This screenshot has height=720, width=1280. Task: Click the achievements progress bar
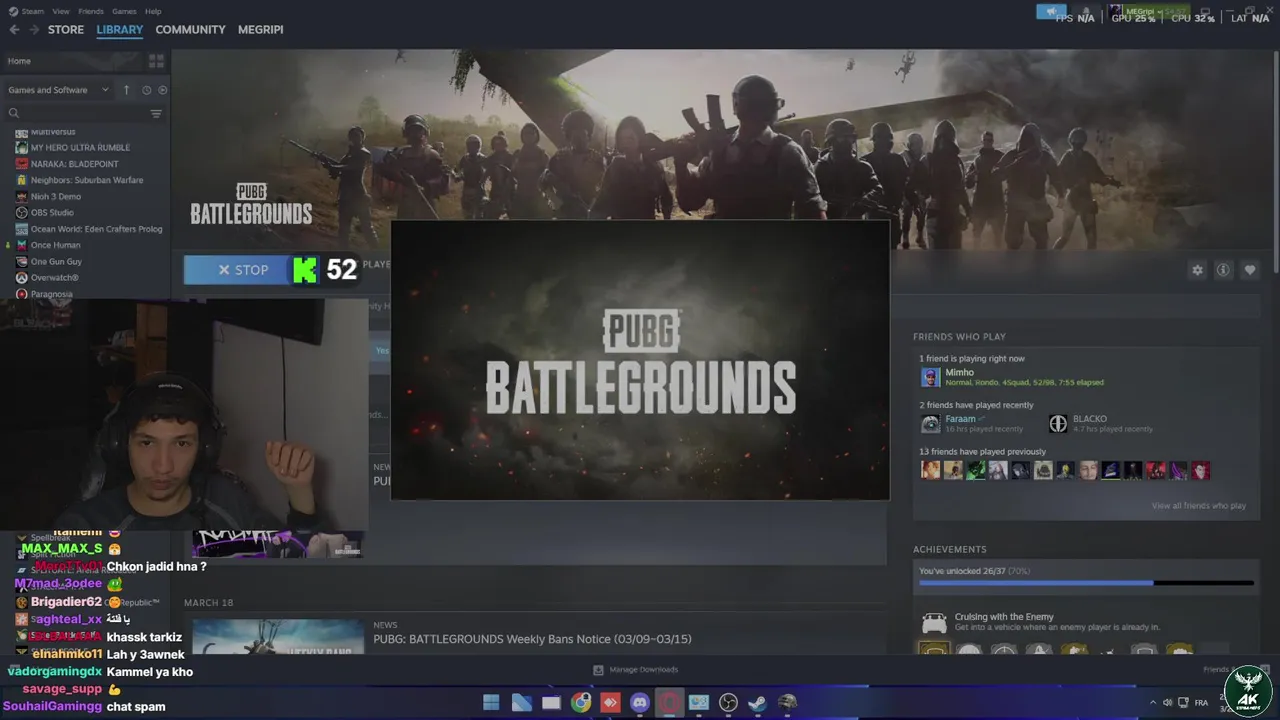(x=1086, y=583)
